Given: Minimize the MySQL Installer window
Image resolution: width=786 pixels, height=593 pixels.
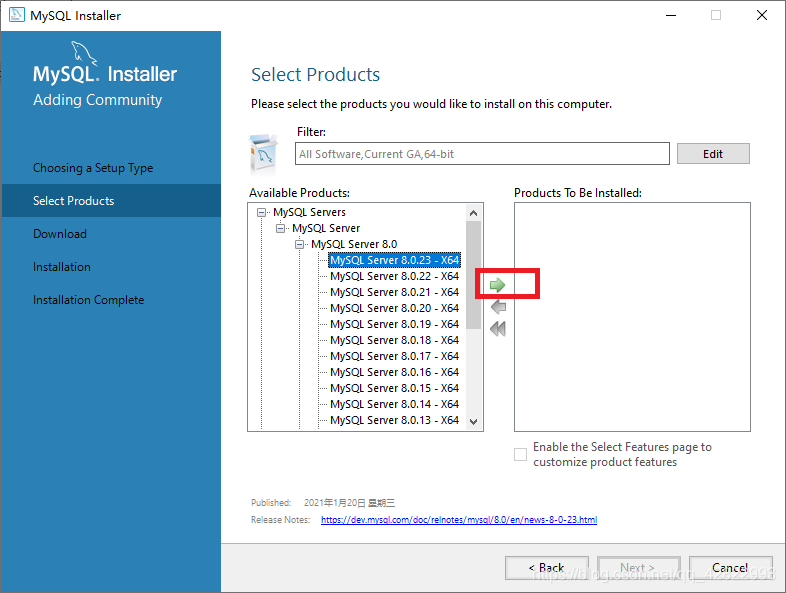Looking at the screenshot, I should click(671, 15).
